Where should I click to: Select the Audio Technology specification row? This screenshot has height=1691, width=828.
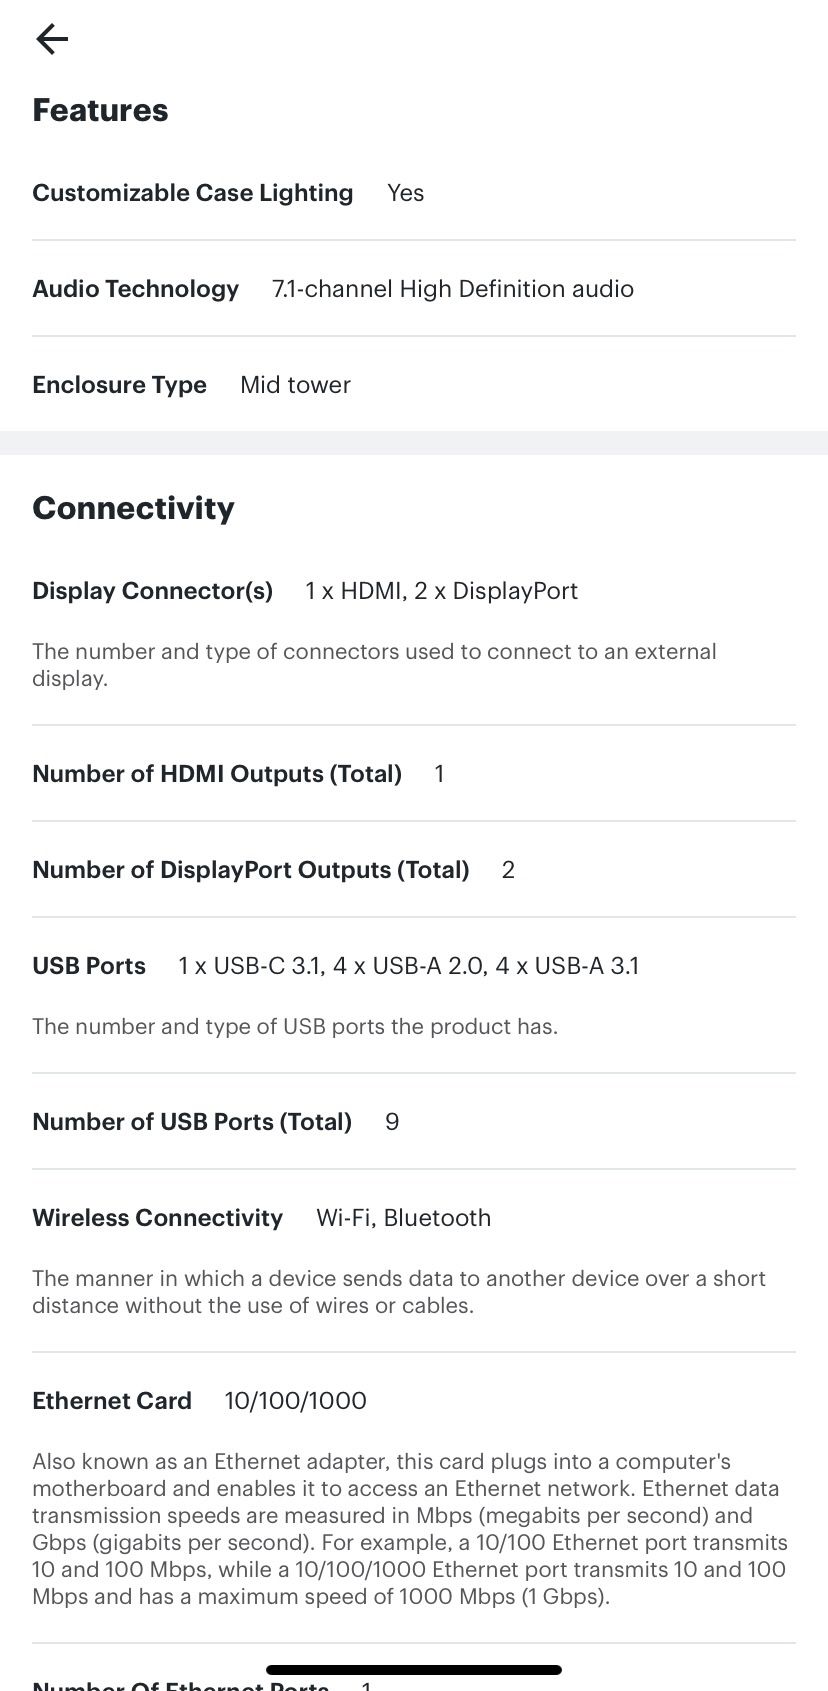click(136, 289)
